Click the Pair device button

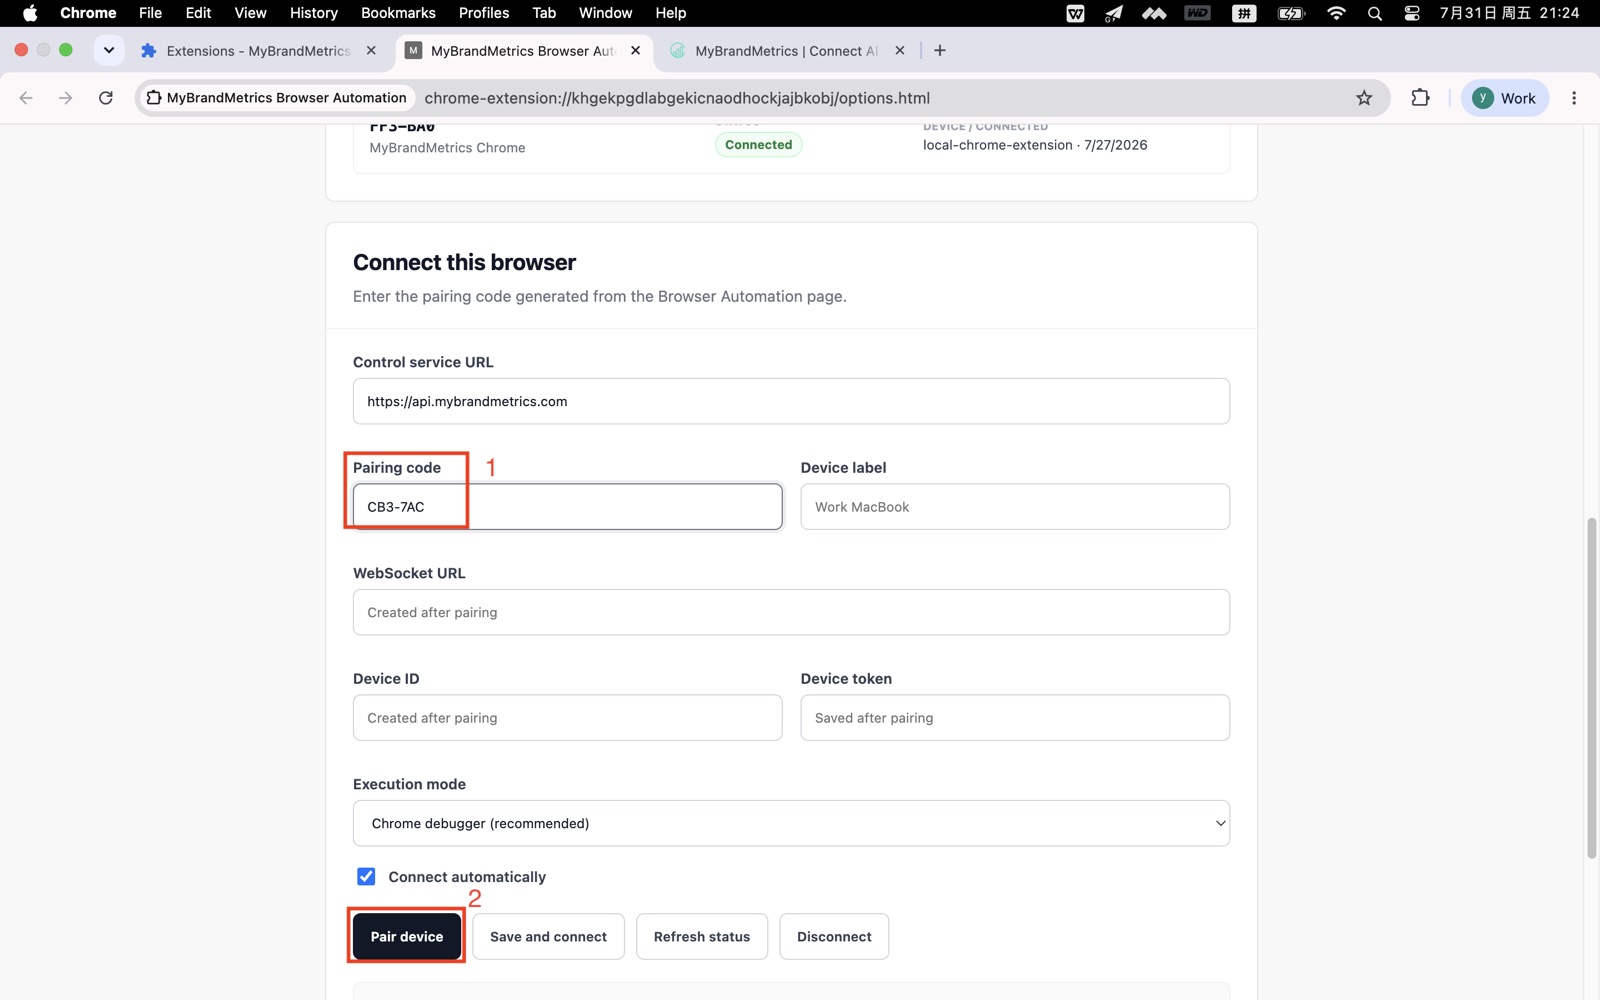click(x=406, y=936)
